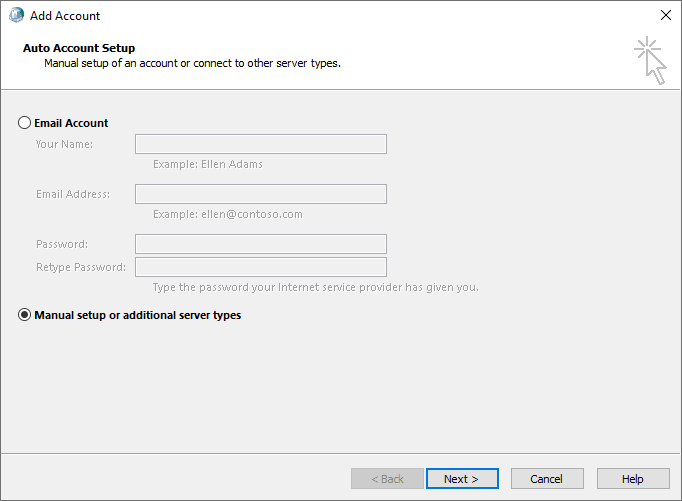This screenshot has width=682, height=501.
Task: Click the "Example: Ellen Adams" hint text
Action: 208,164
